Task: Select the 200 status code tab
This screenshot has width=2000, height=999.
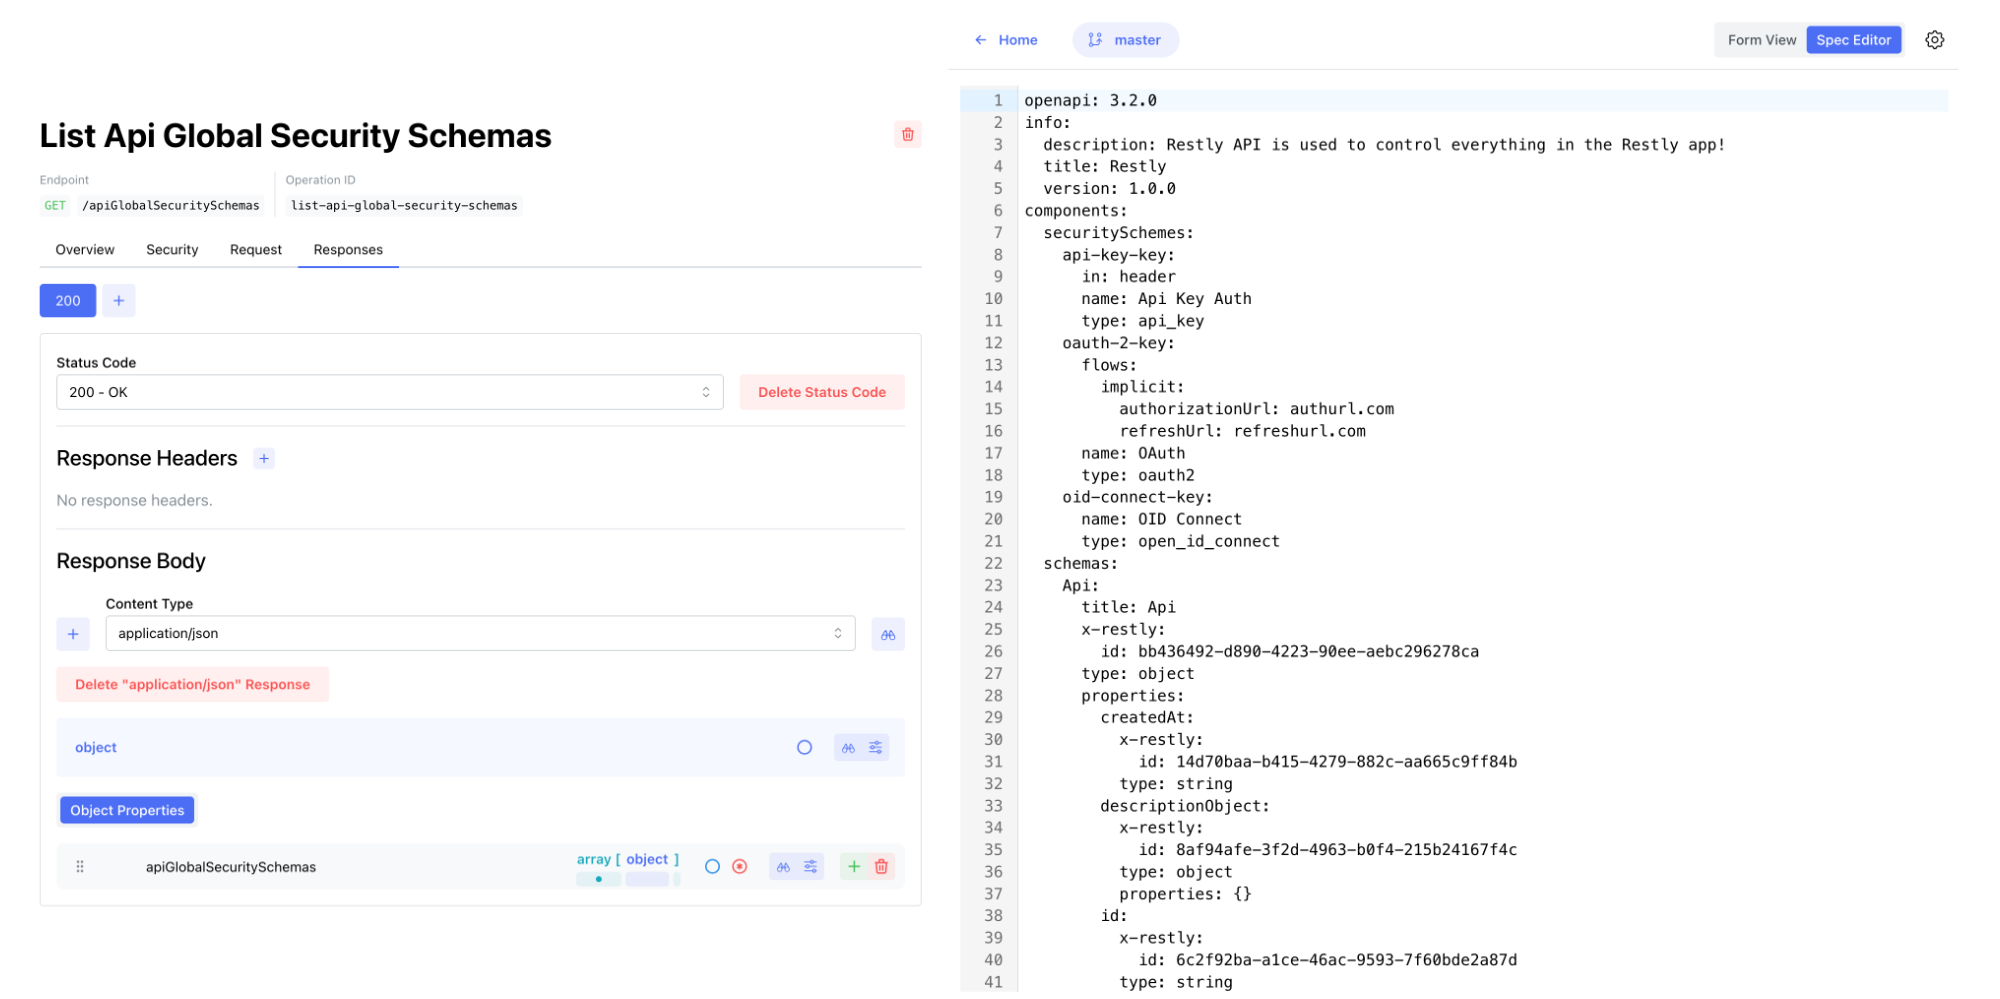Action: pos(68,300)
